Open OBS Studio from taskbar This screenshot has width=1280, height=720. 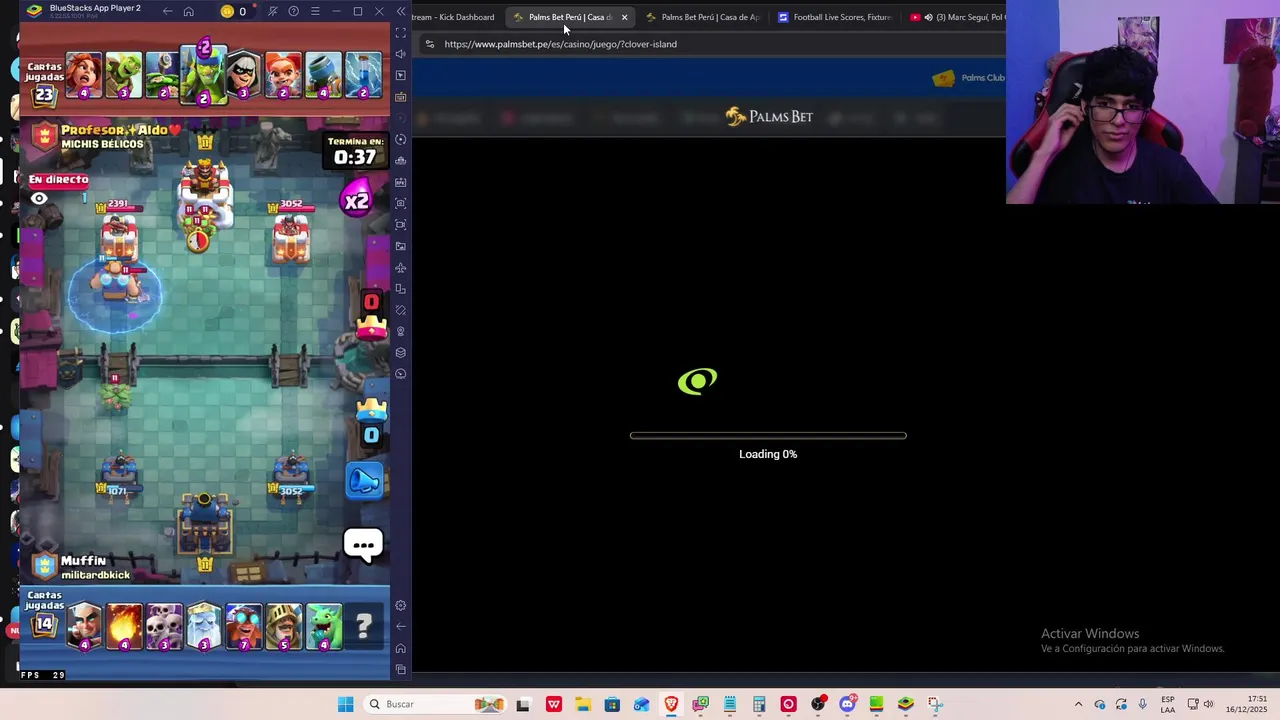(818, 704)
